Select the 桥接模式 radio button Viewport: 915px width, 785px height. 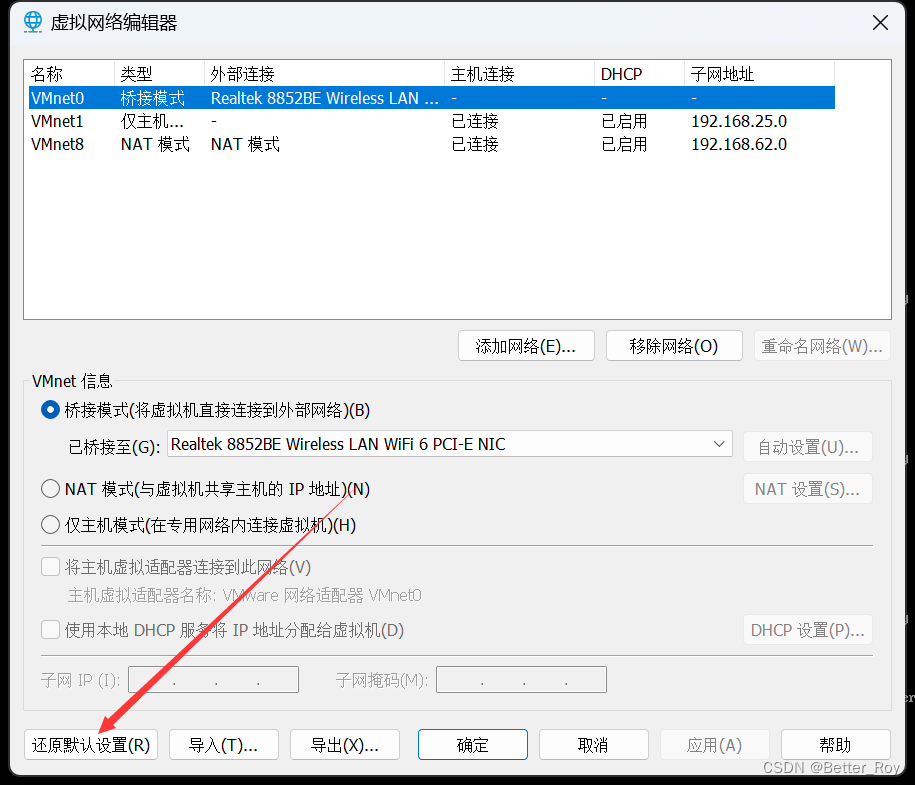coord(51,410)
